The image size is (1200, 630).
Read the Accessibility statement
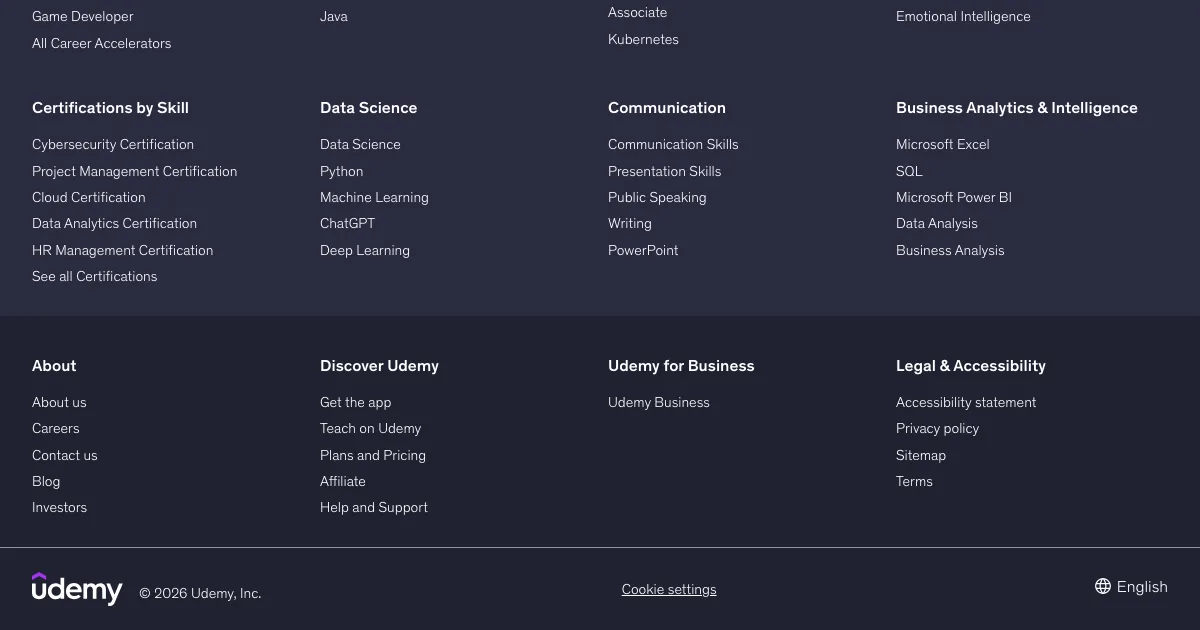click(965, 403)
